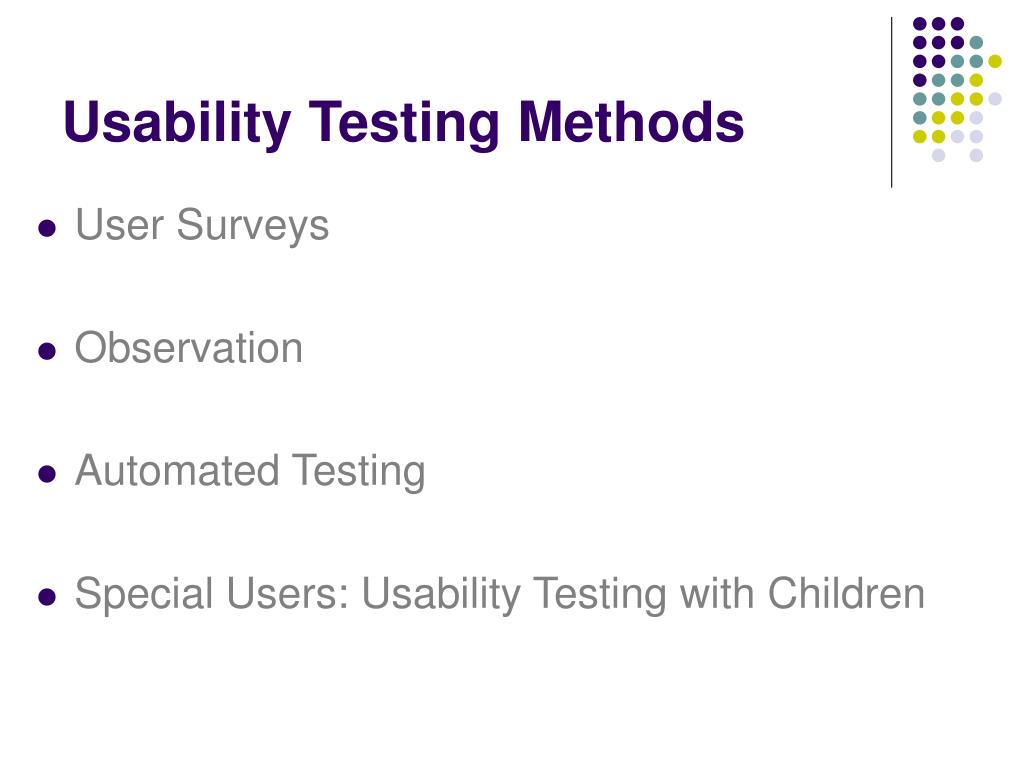Select the 'User Surveys' bullet text
This screenshot has height=768, width=1024.
point(202,226)
